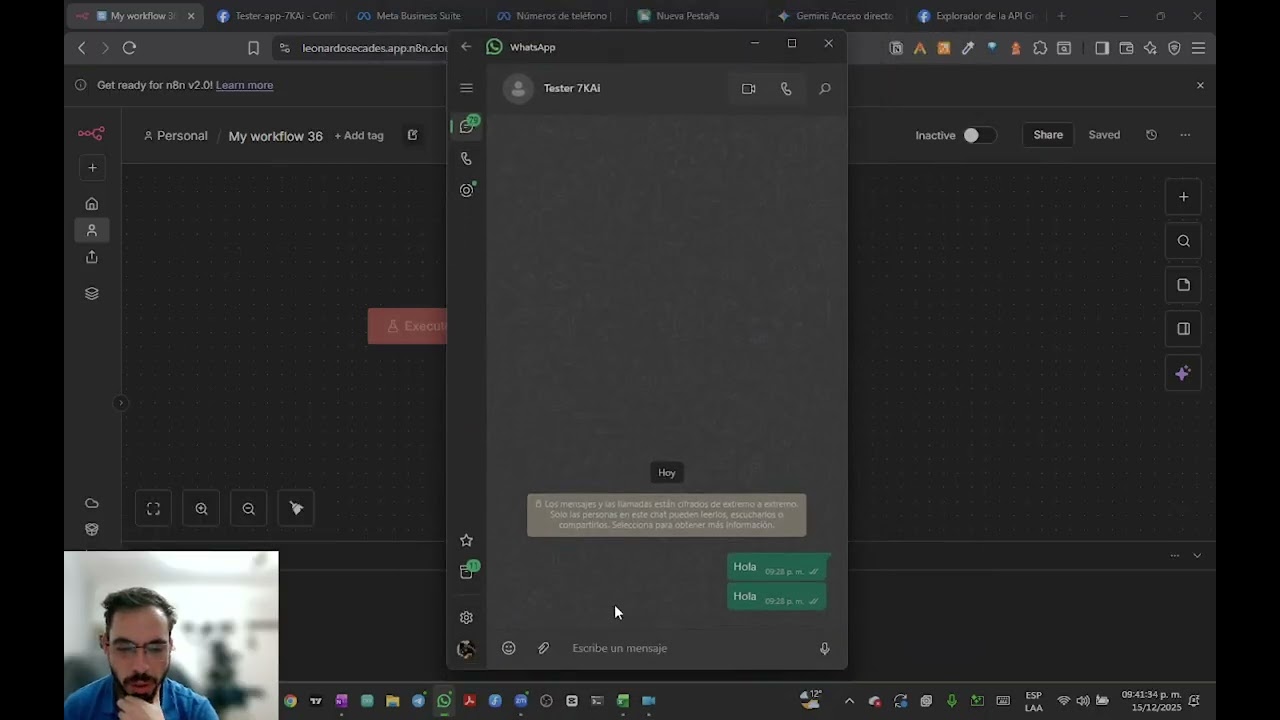This screenshot has height=720, width=1280.
Task: Switch to Gemini Acceso directo tab
Action: 838,16
